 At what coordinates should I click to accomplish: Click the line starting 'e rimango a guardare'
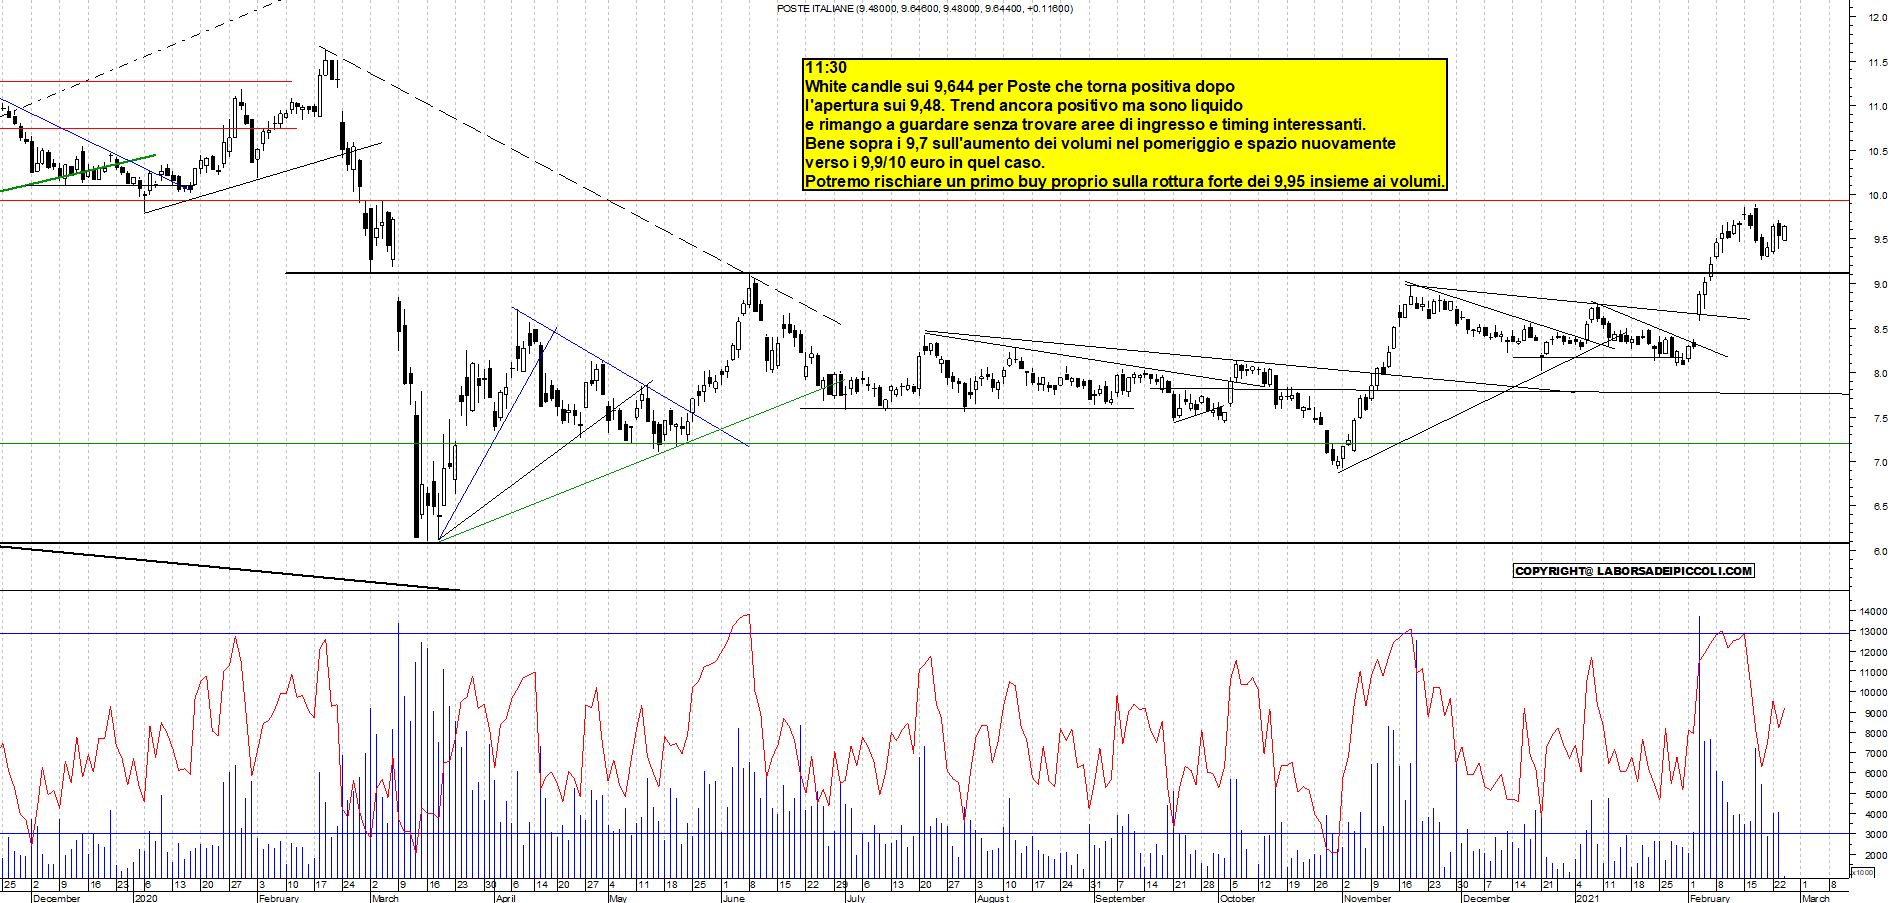(1085, 125)
